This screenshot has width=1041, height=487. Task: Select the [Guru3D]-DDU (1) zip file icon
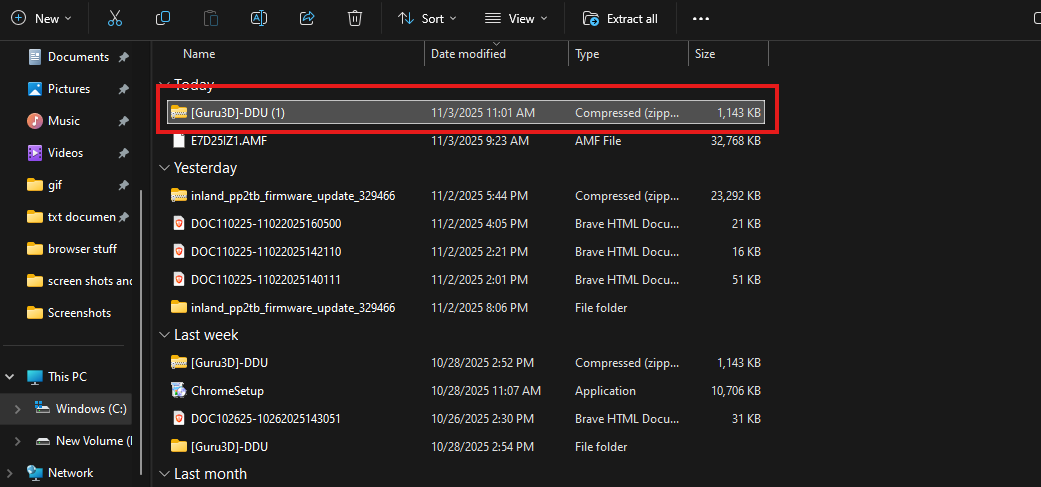179,113
